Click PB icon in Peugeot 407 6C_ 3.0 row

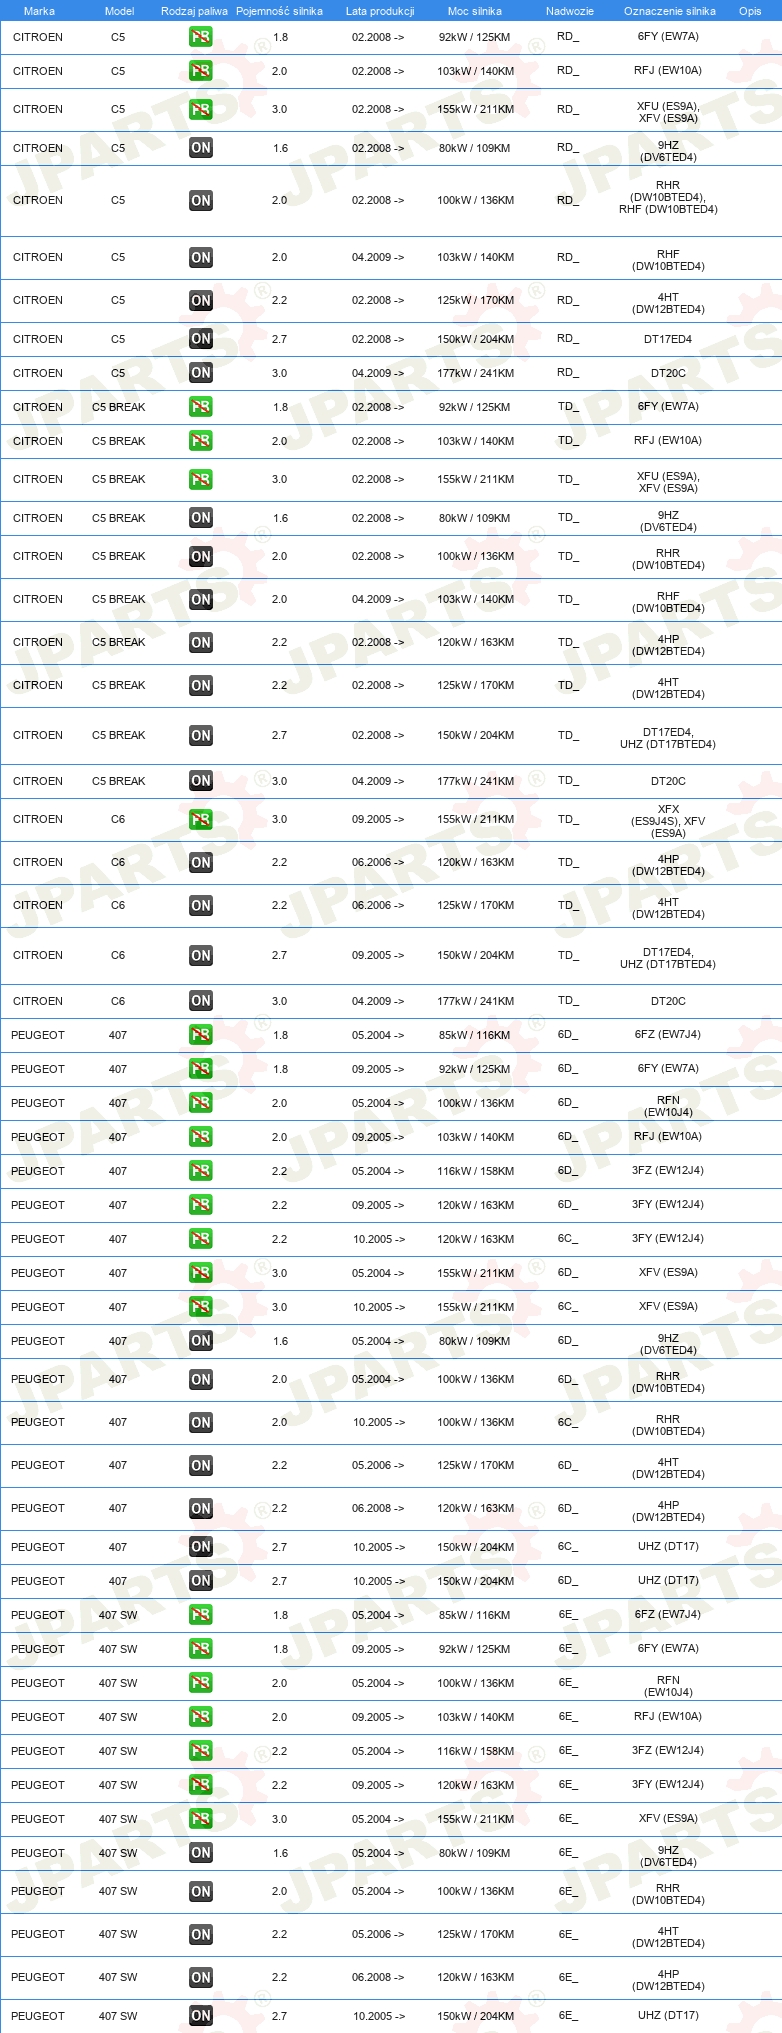click(201, 1307)
